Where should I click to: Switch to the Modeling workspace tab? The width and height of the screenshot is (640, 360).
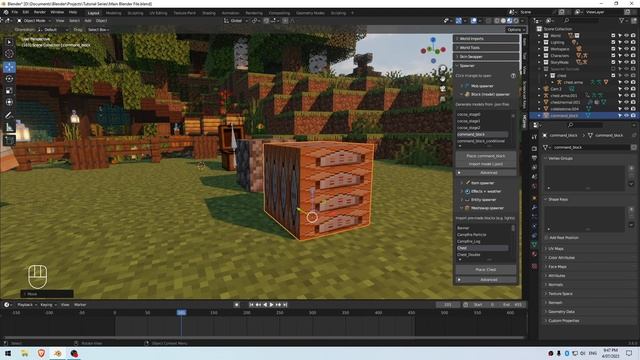click(113, 13)
